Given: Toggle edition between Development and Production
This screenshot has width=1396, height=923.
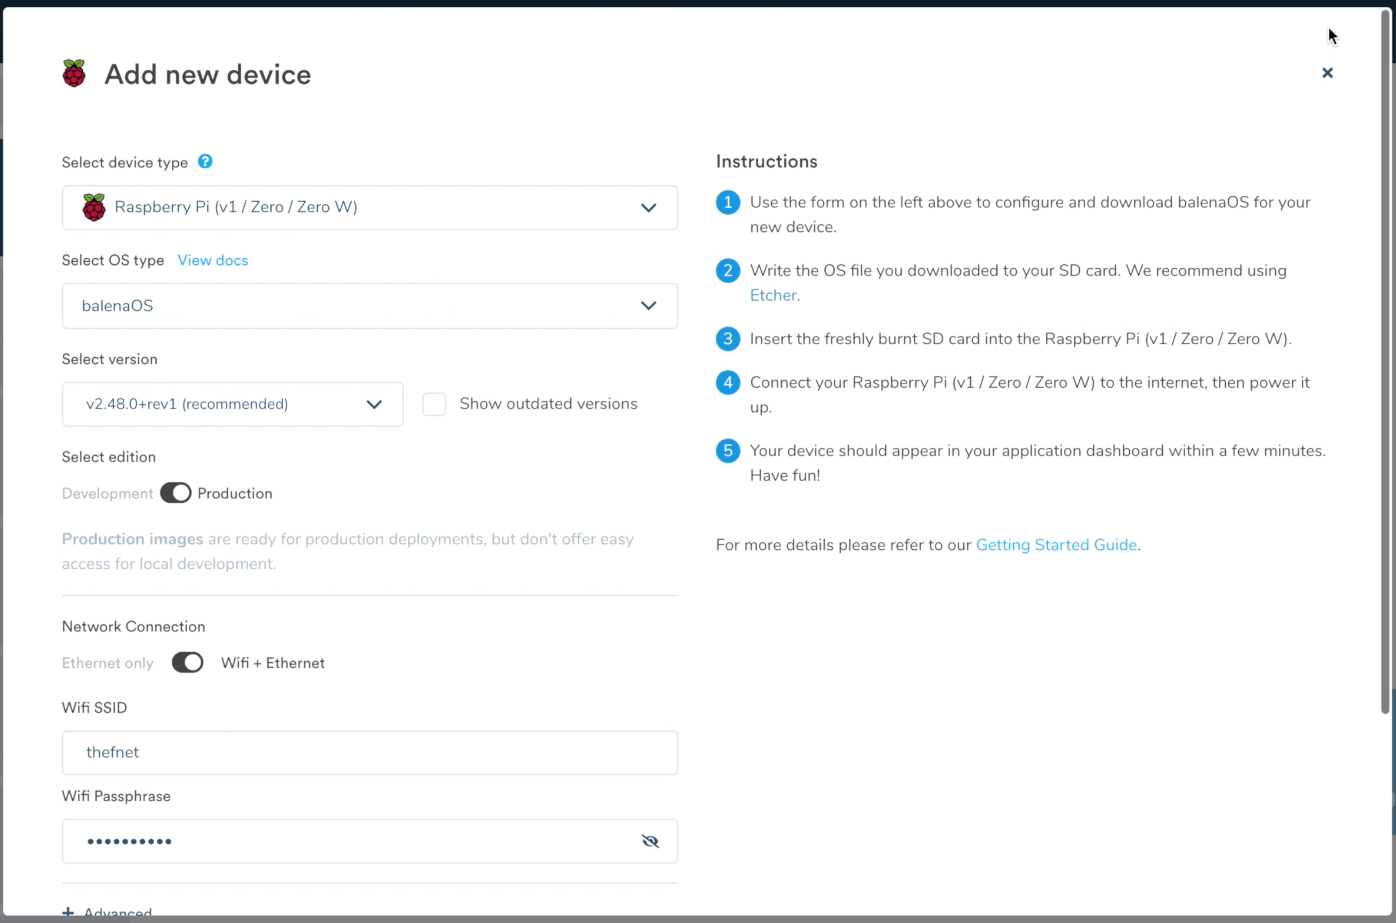Looking at the screenshot, I should click(176, 493).
